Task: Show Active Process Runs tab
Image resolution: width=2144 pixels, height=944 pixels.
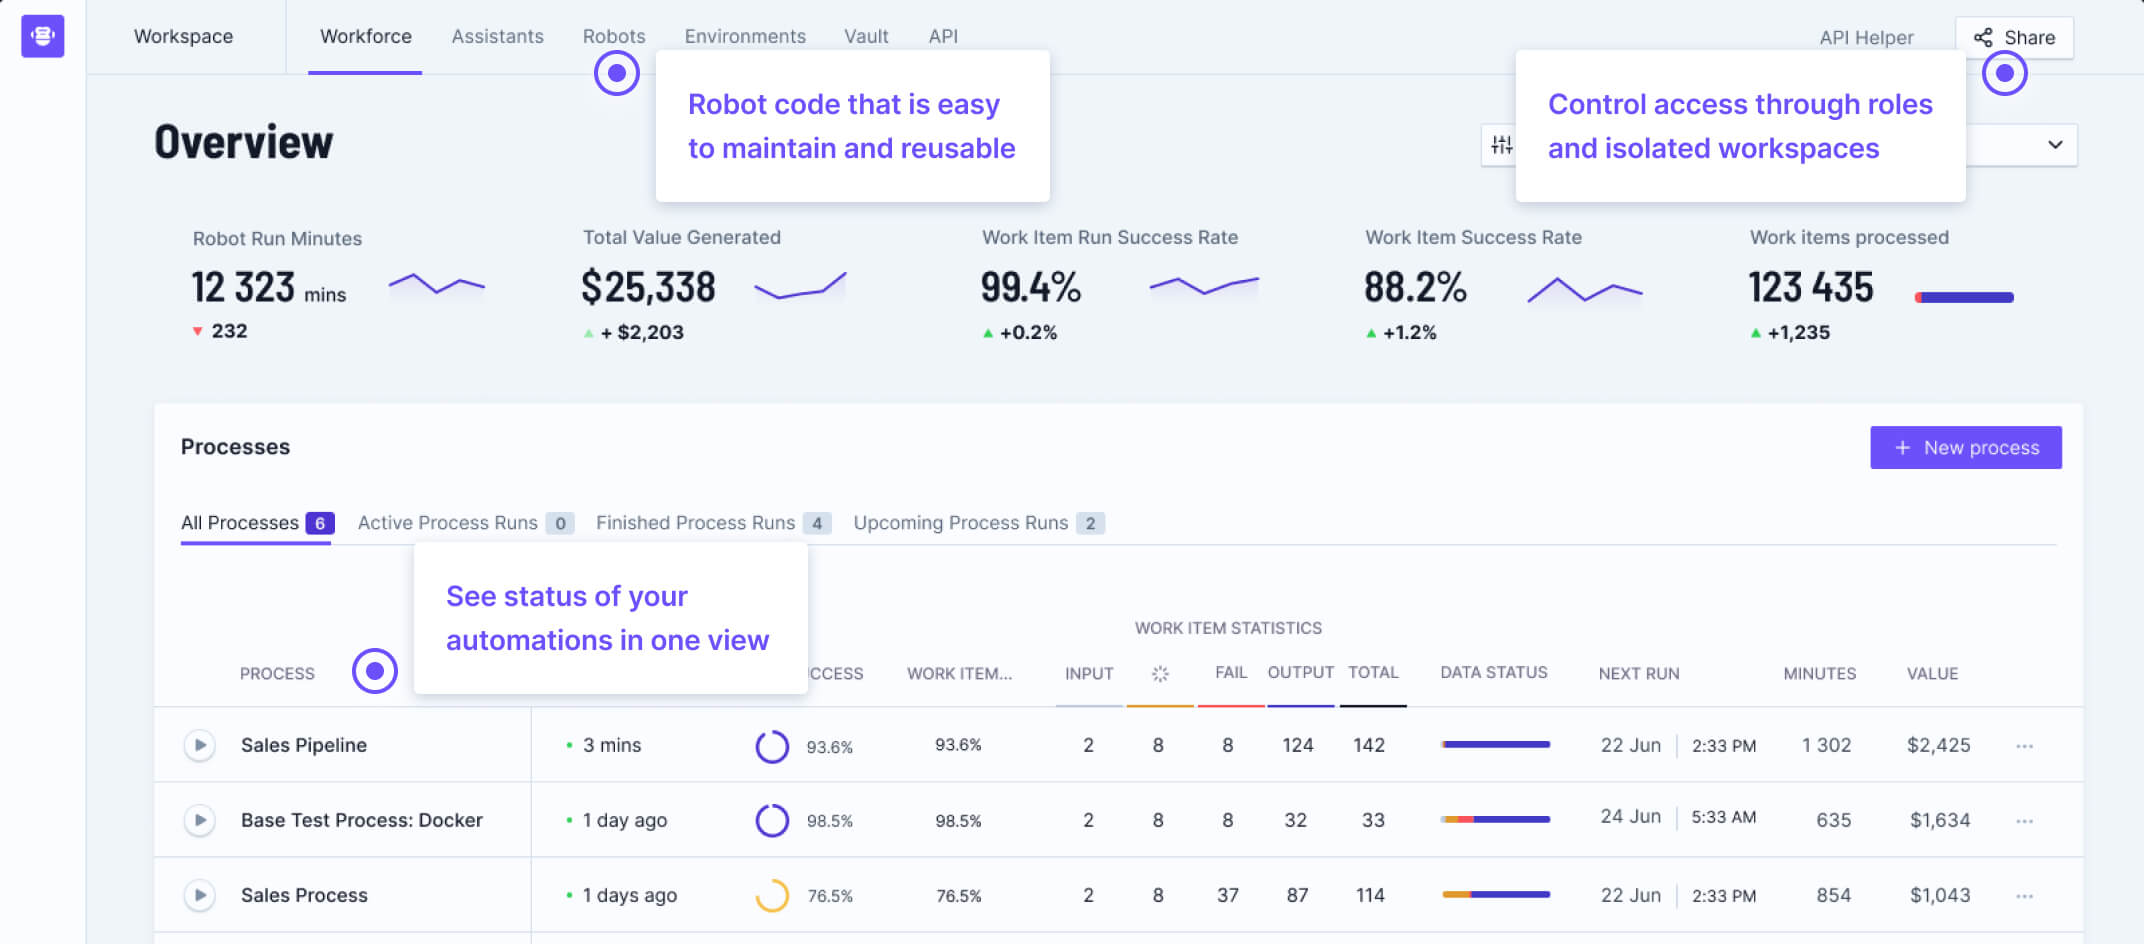Action: pos(466,523)
